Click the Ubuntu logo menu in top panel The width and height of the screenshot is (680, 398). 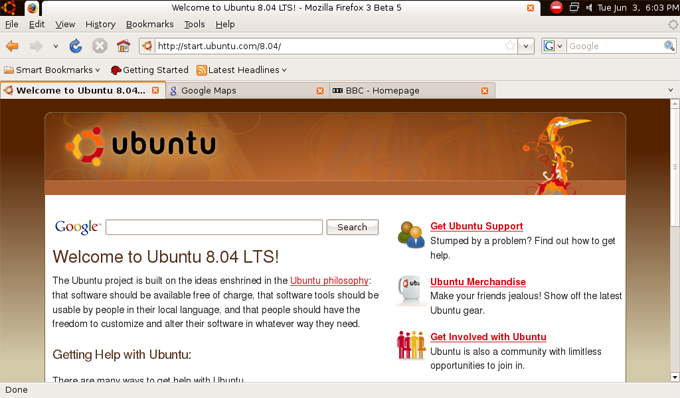[x=9, y=7]
